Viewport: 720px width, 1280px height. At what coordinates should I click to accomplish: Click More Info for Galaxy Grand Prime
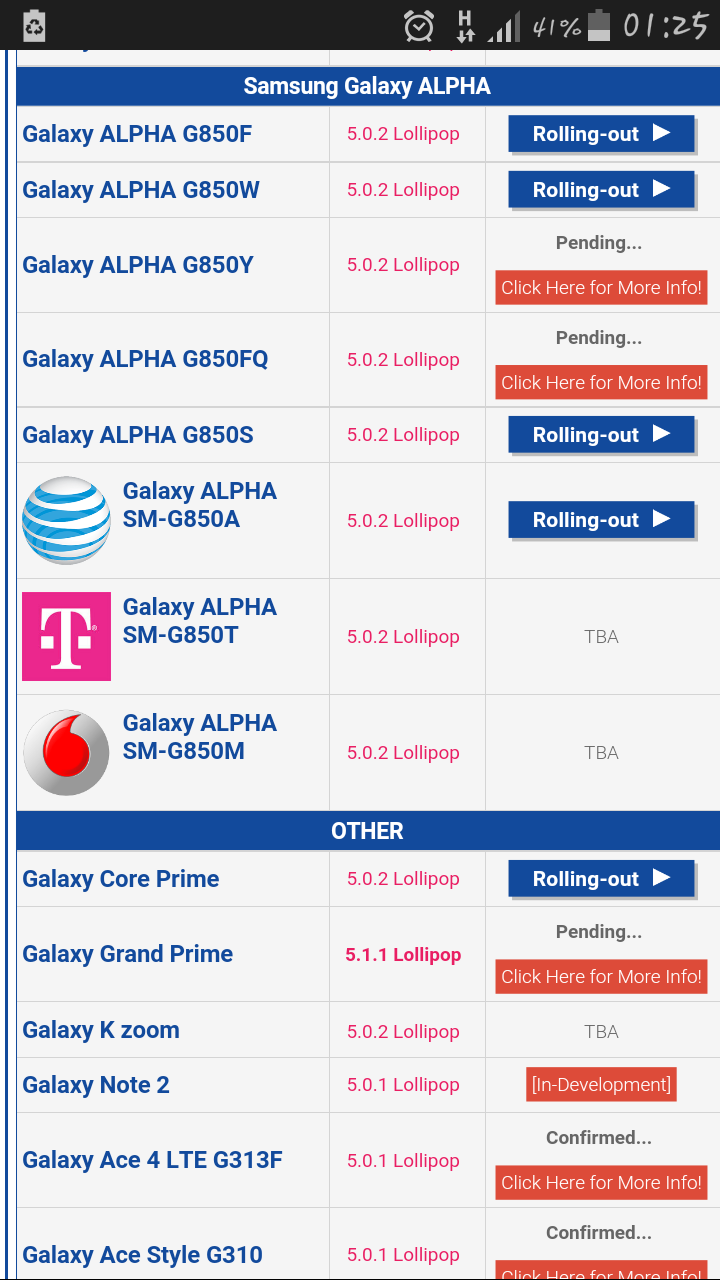[x=601, y=977]
